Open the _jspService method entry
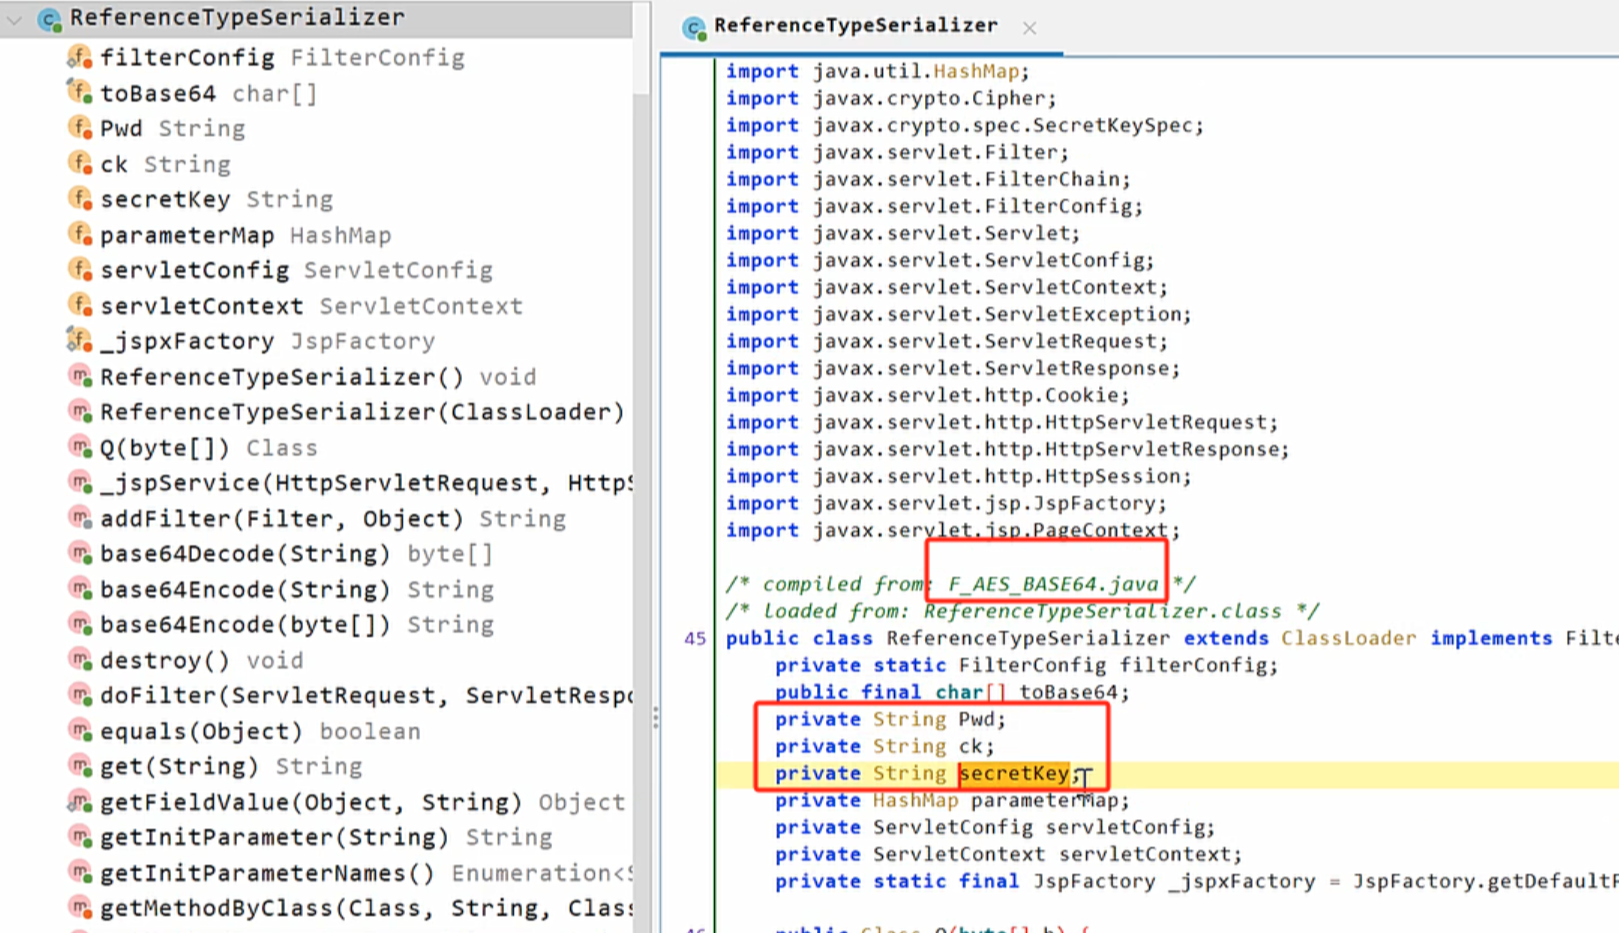The width and height of the screenshot is (1619, 933). coord(366,483)
